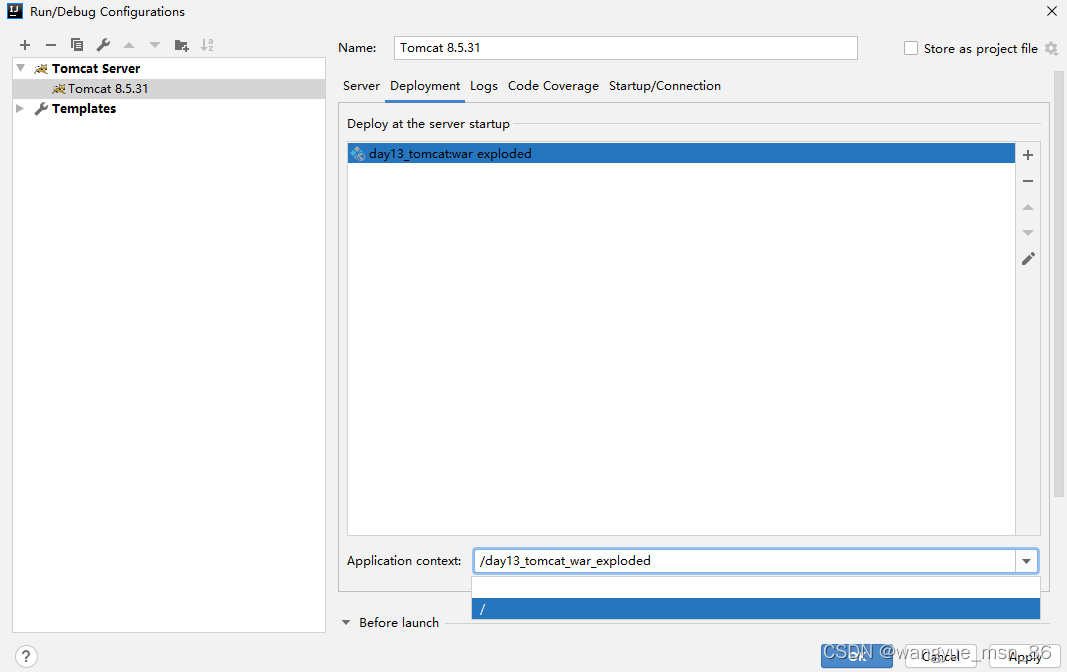Open the Application context dropdown arrow
Image resolution: width=1067 pixels, height=672 pixels.
[x=1026, y=561]
